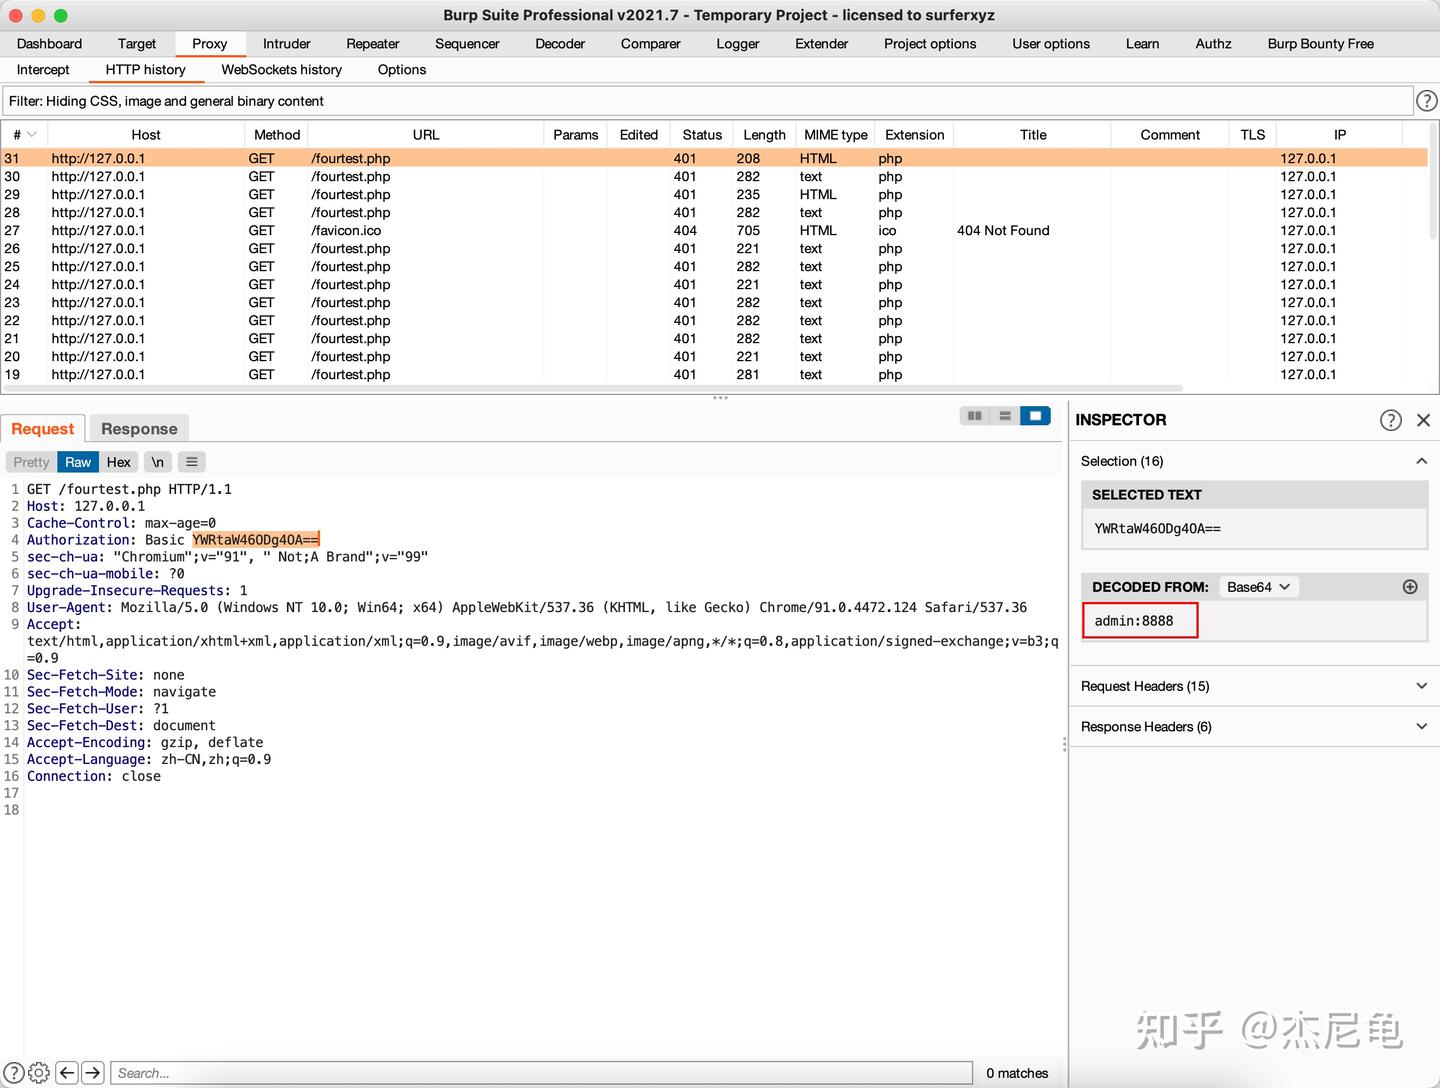The height and width of the screenshot is (1088, 1440).
Task: Open search settings gear icon
Action: (39, 1073)
